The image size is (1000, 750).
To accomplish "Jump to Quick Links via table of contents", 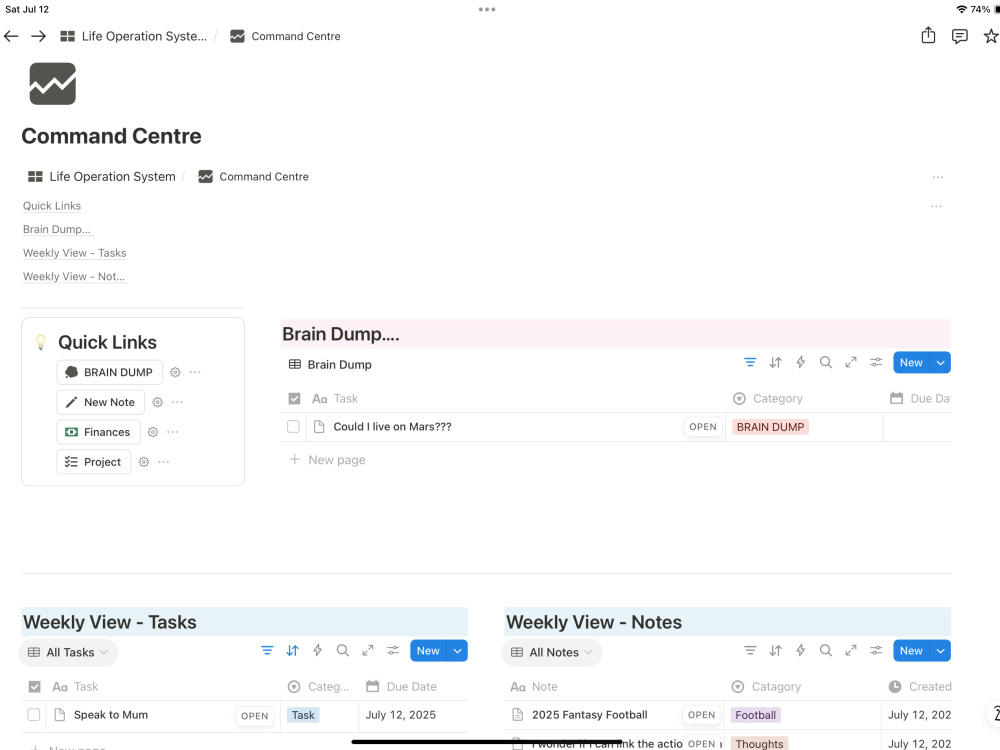I will (52, 205).
